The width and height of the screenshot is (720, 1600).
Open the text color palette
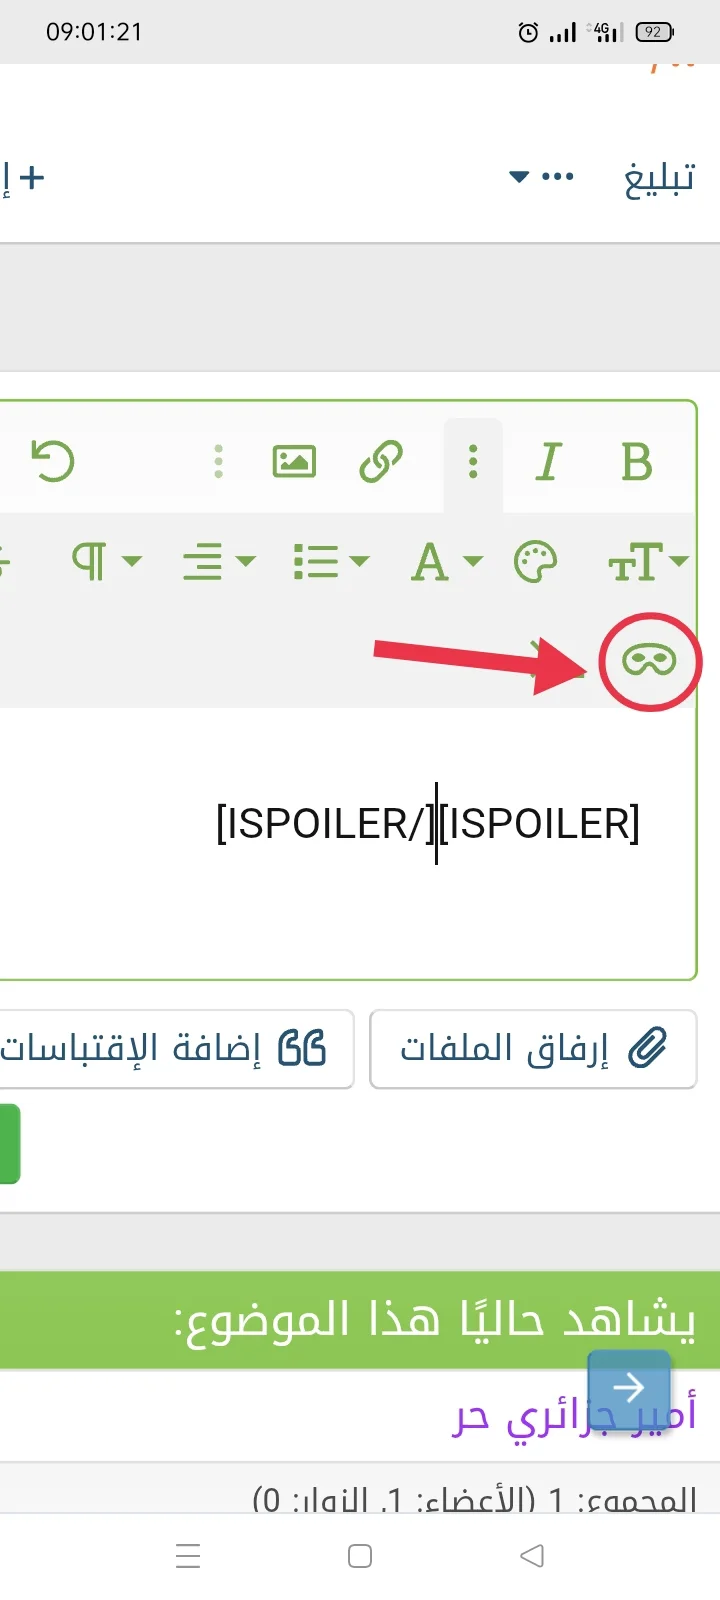click(x=535, y=562)
